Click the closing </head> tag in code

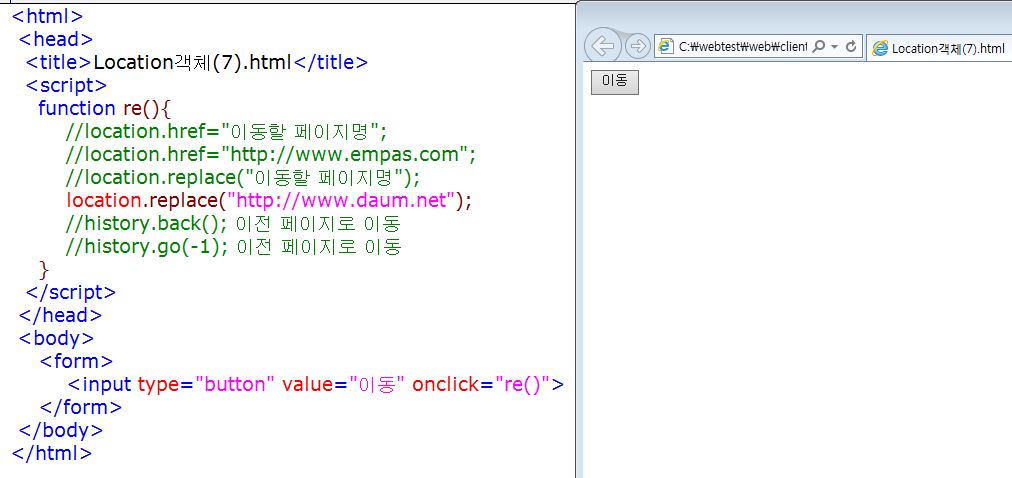(60, 315)
